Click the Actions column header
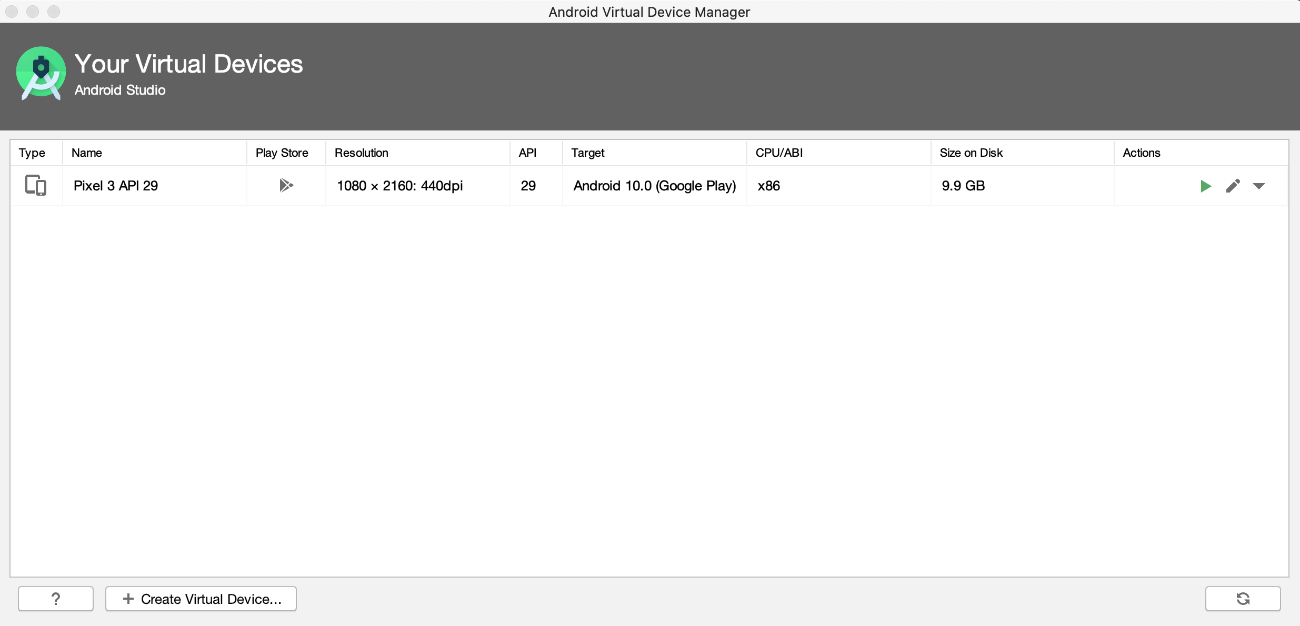This screenshot has height=626, width=1300. coord(1201,153)
